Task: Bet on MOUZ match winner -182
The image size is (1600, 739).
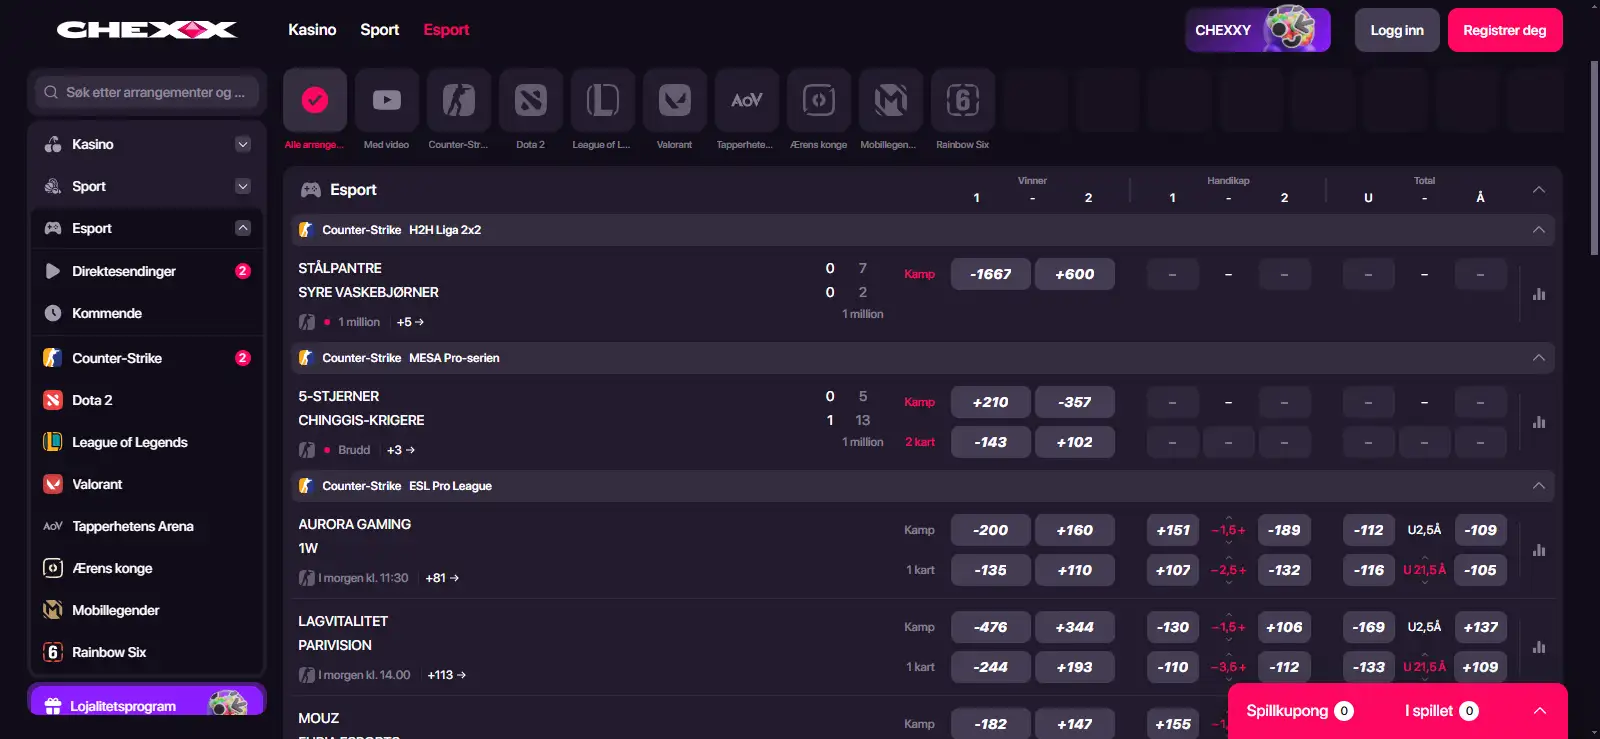Action: click(991, 724)
